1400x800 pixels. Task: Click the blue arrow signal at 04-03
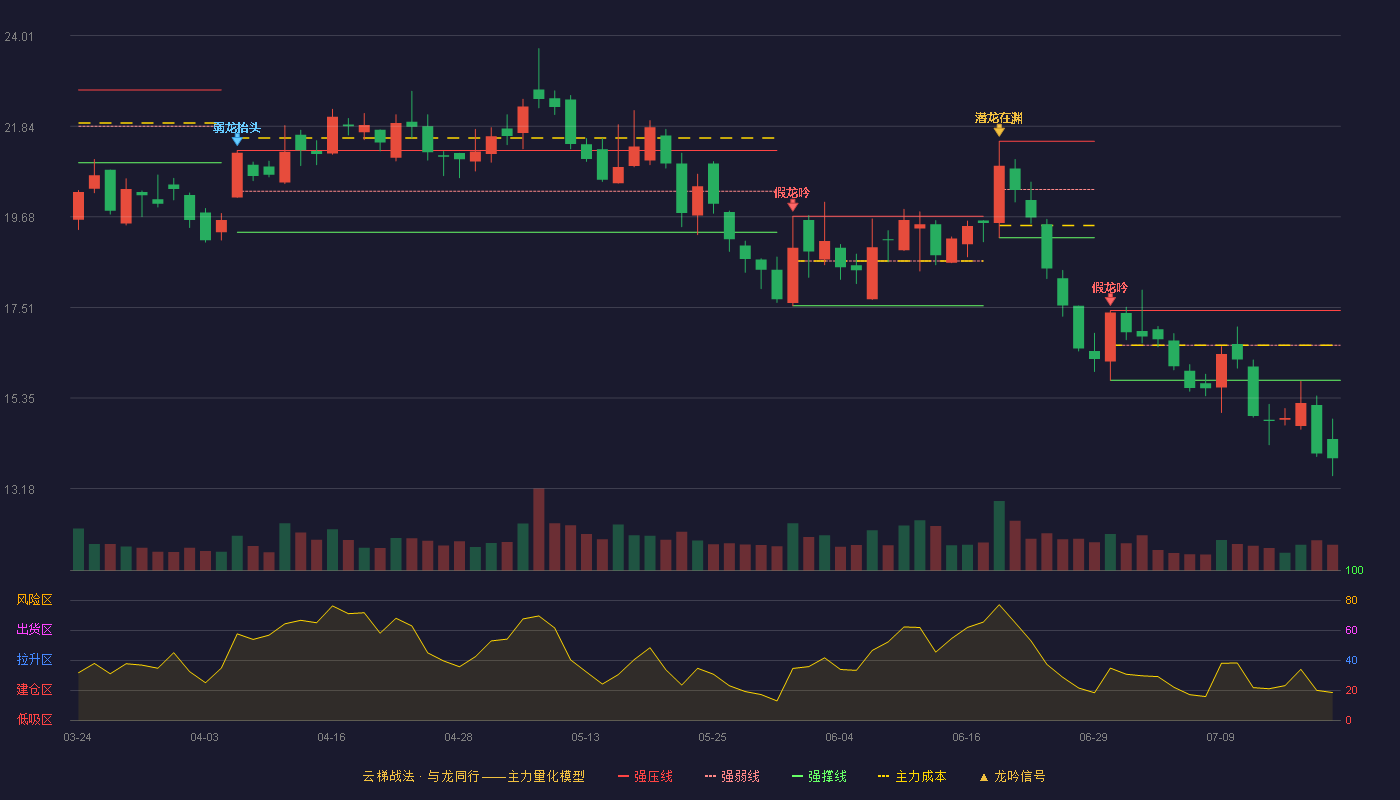click(237, 140)
